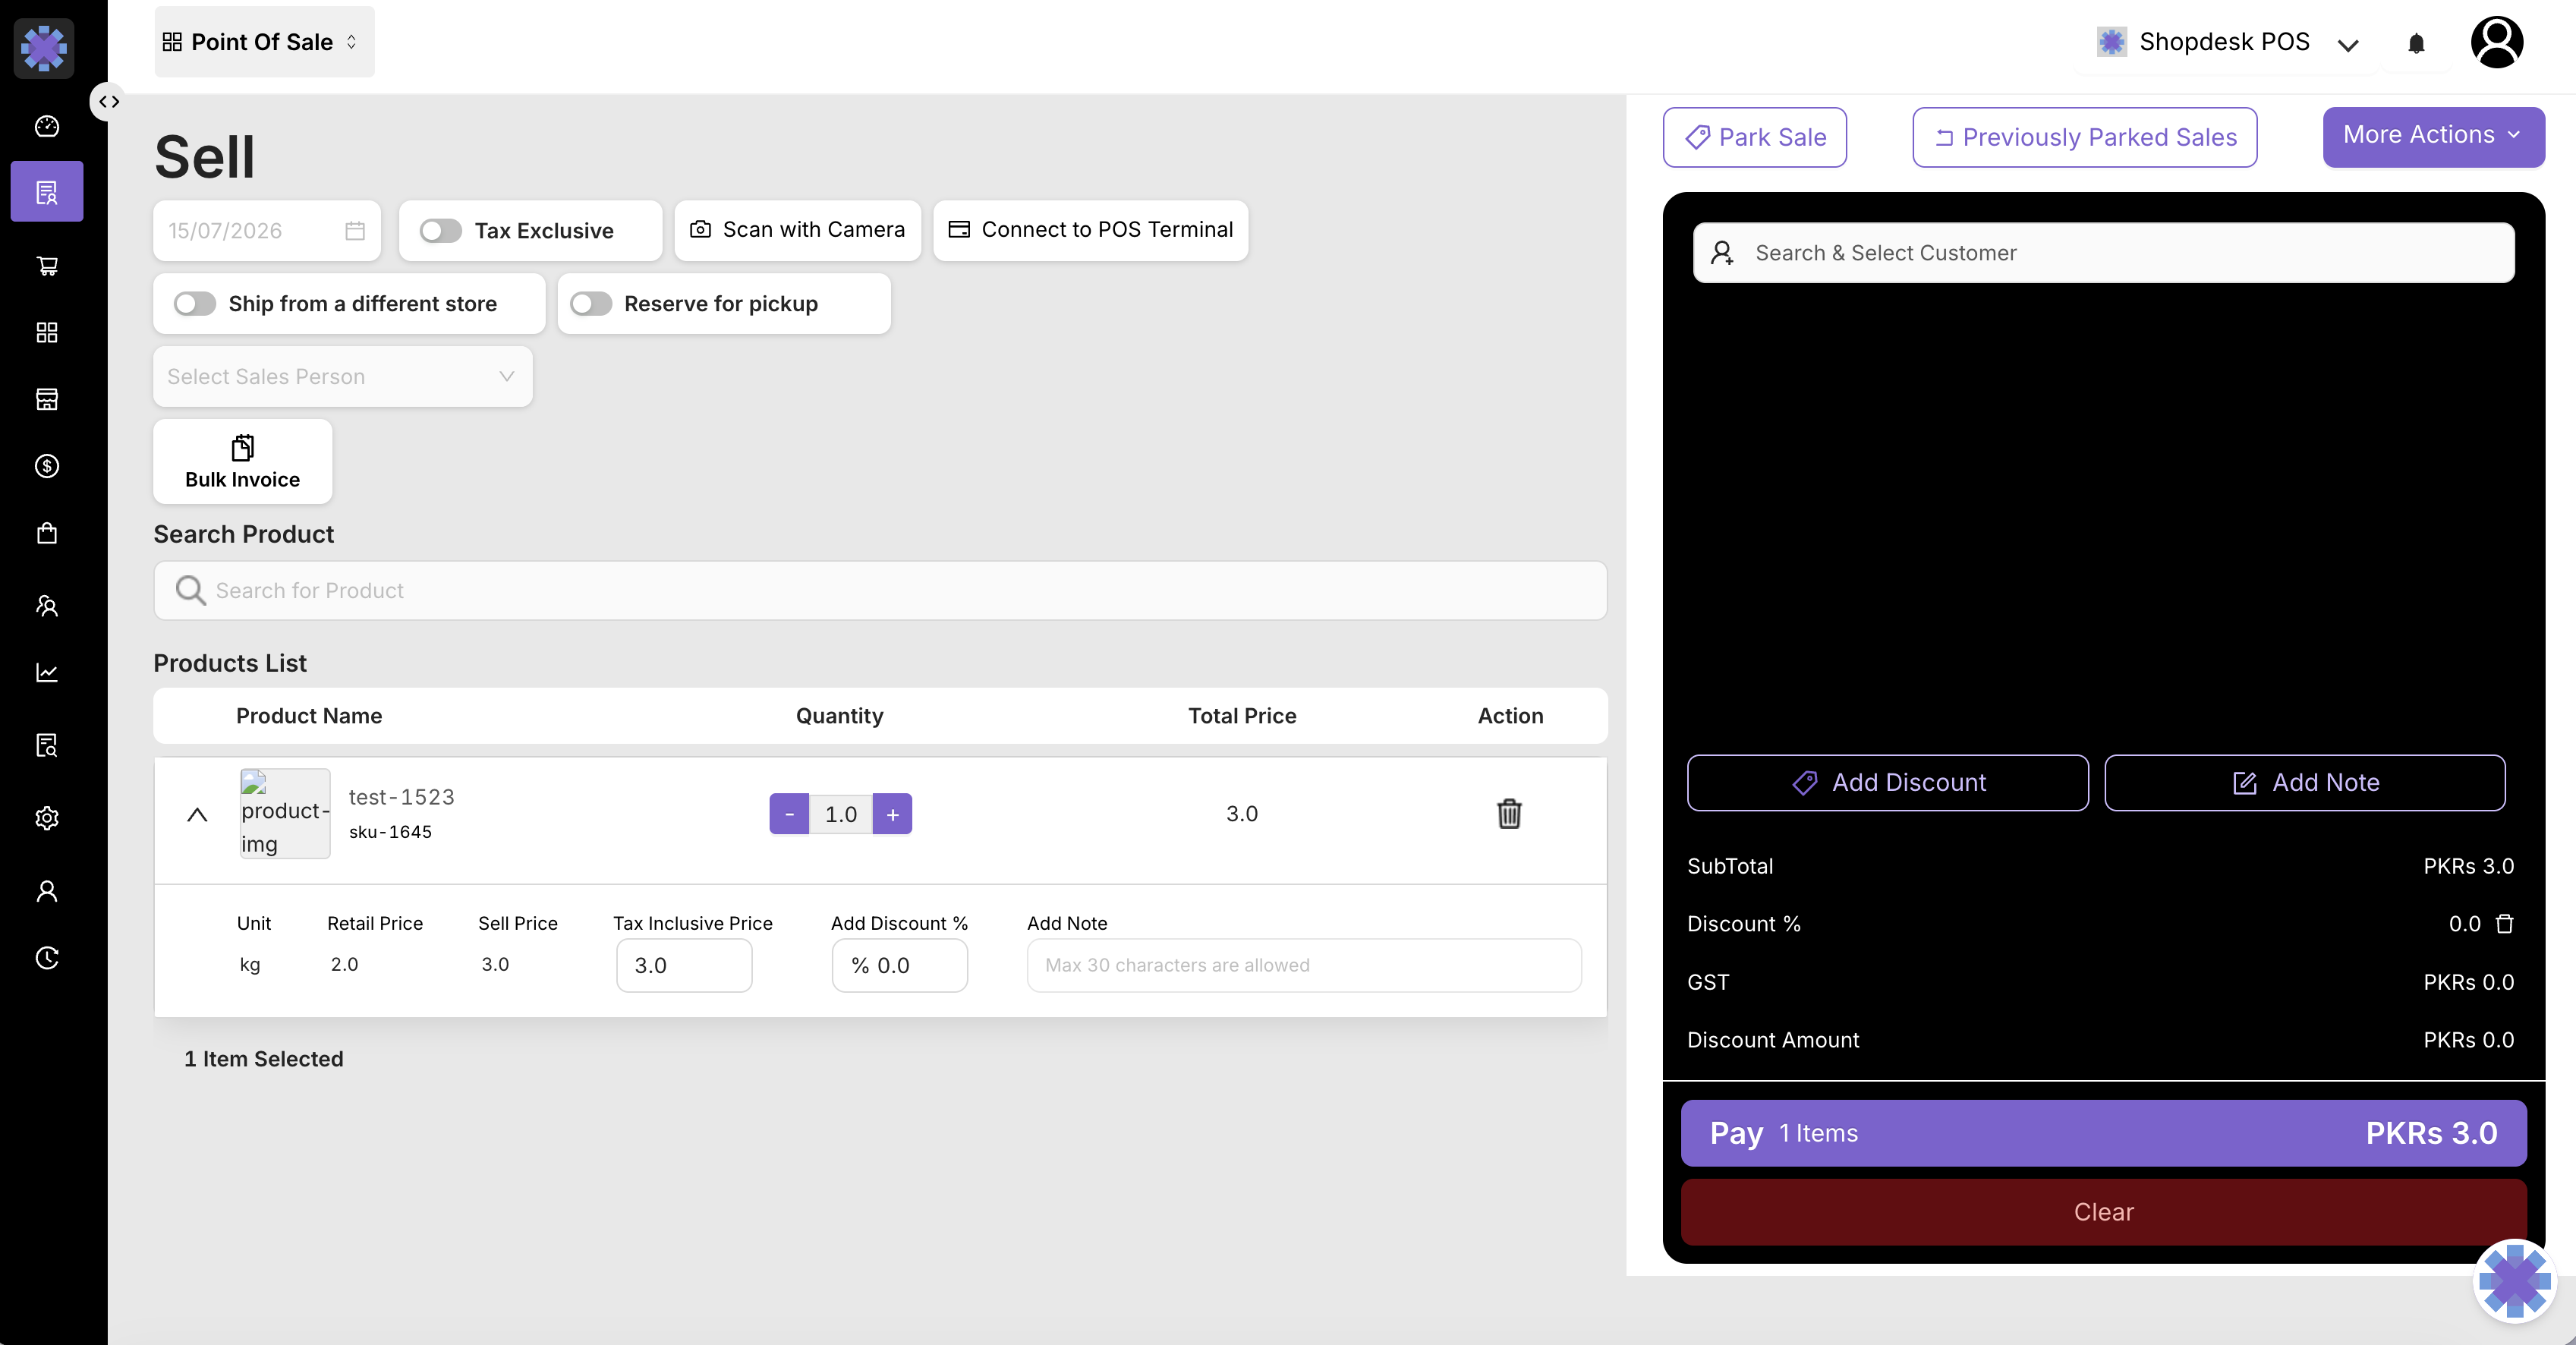Increase quantity with the plus button
Viewport: 2576px width, 1345px height.
pos(892,814)
